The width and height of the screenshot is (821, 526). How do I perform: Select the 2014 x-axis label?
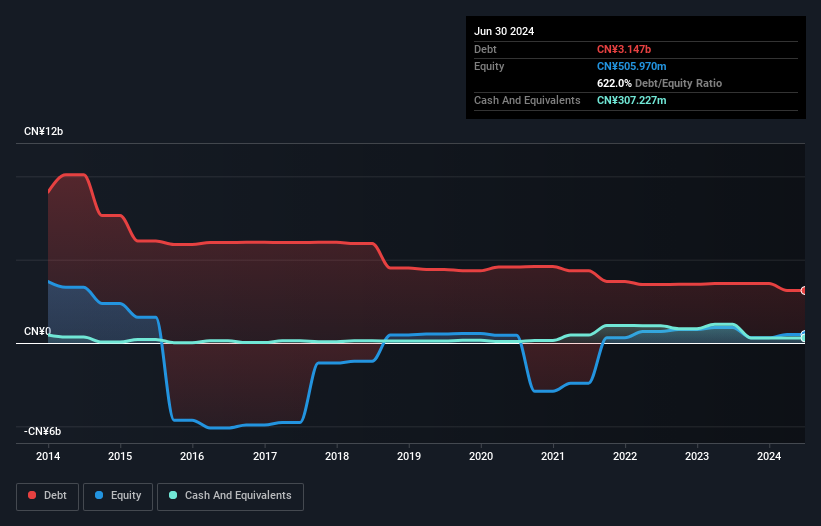[x=48, y=456]
